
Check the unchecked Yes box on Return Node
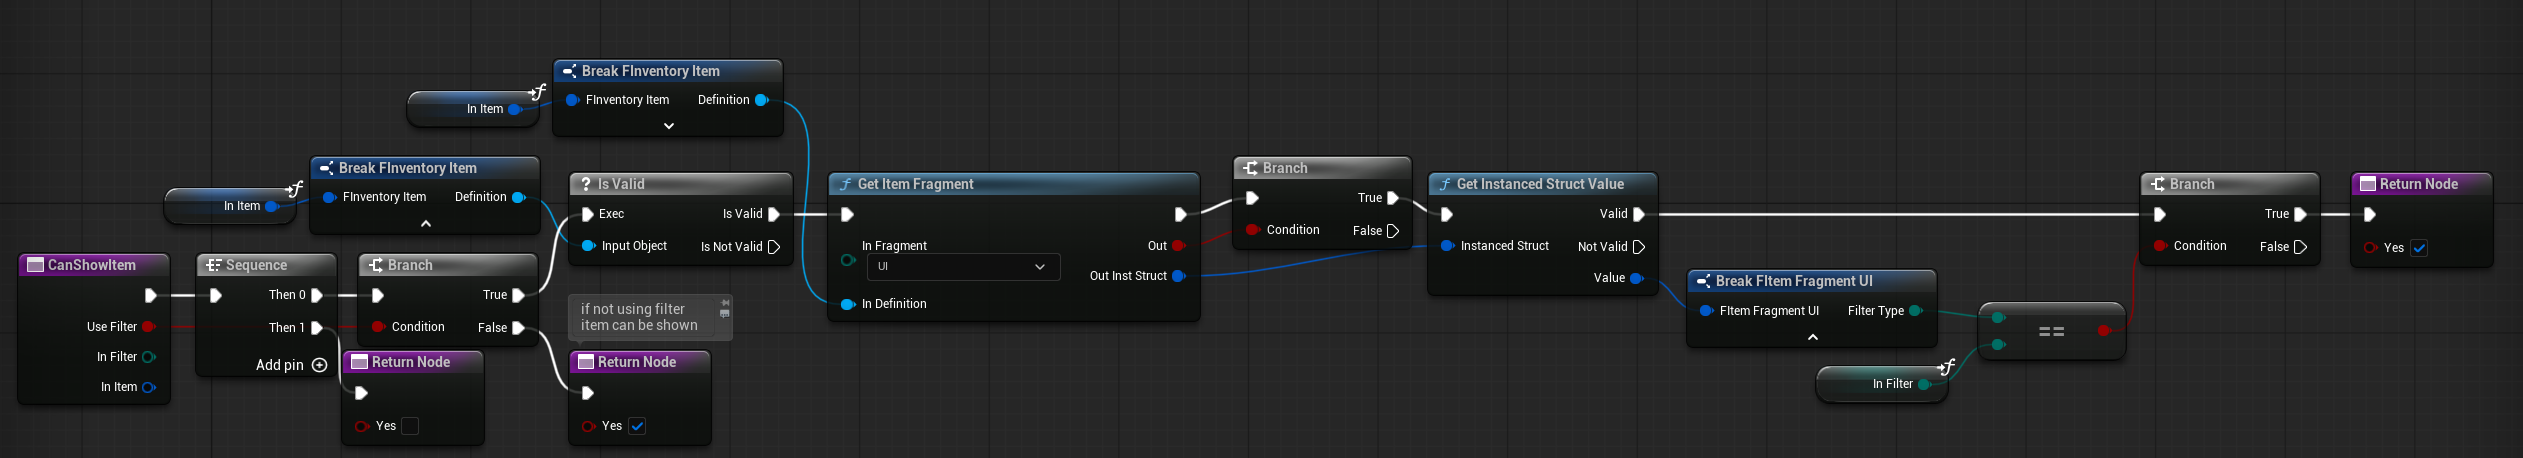click(410, 426)
